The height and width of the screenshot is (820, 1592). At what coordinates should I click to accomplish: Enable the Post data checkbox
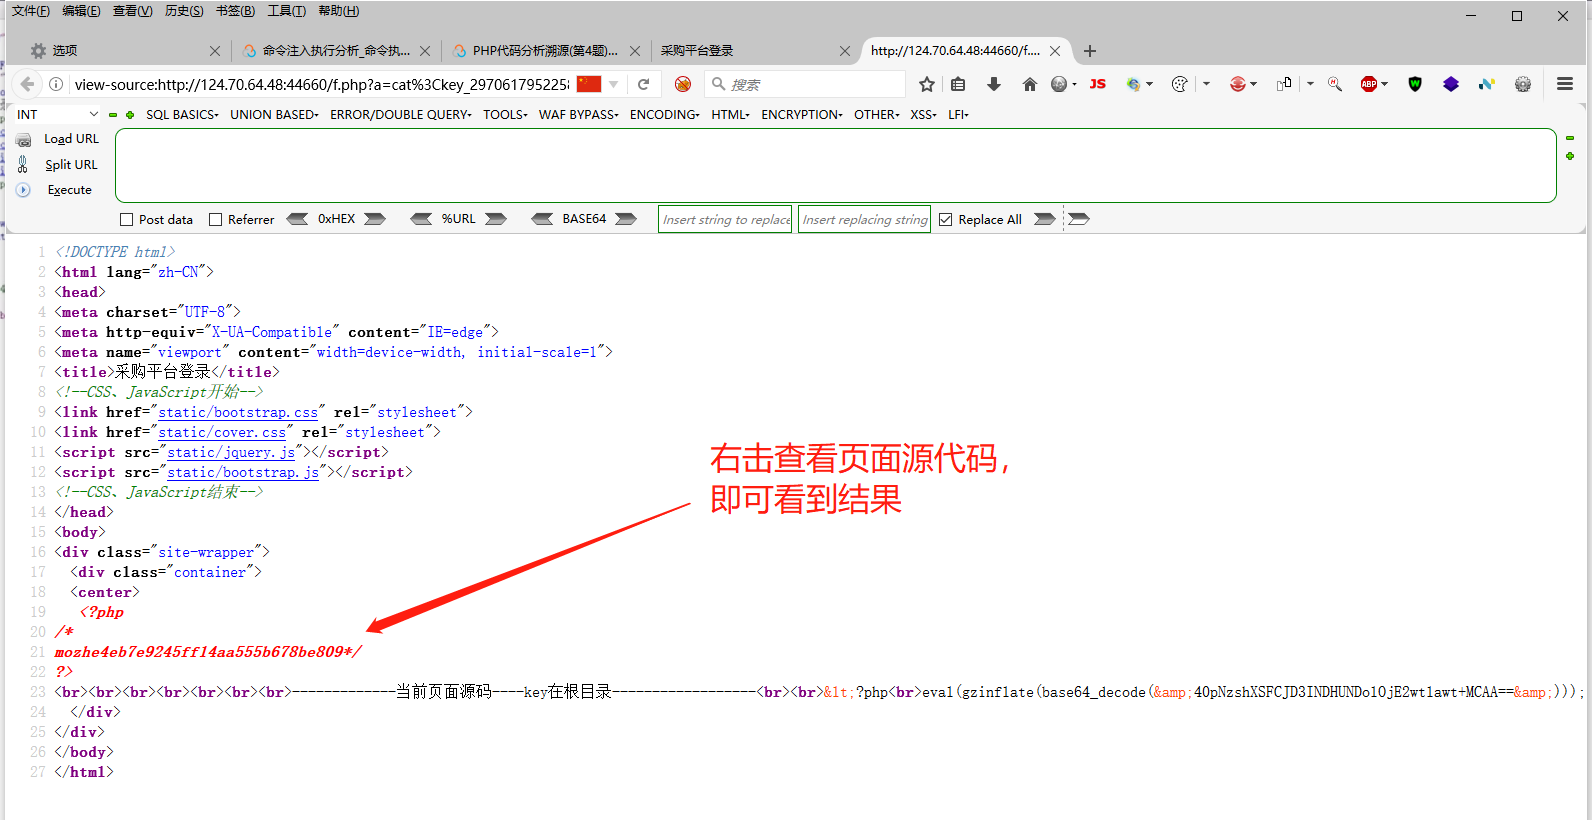pyautogui.click(x=126, y=219)
